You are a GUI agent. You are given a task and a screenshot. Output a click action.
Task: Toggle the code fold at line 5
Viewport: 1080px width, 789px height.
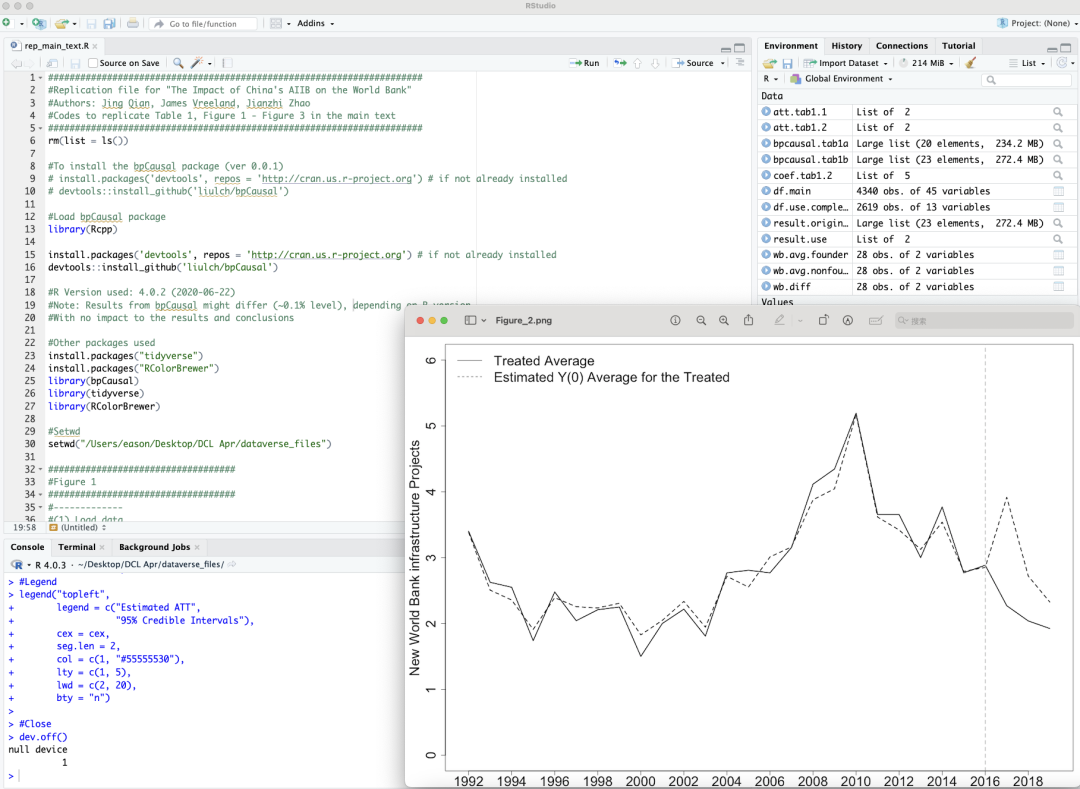coord(40,128)
